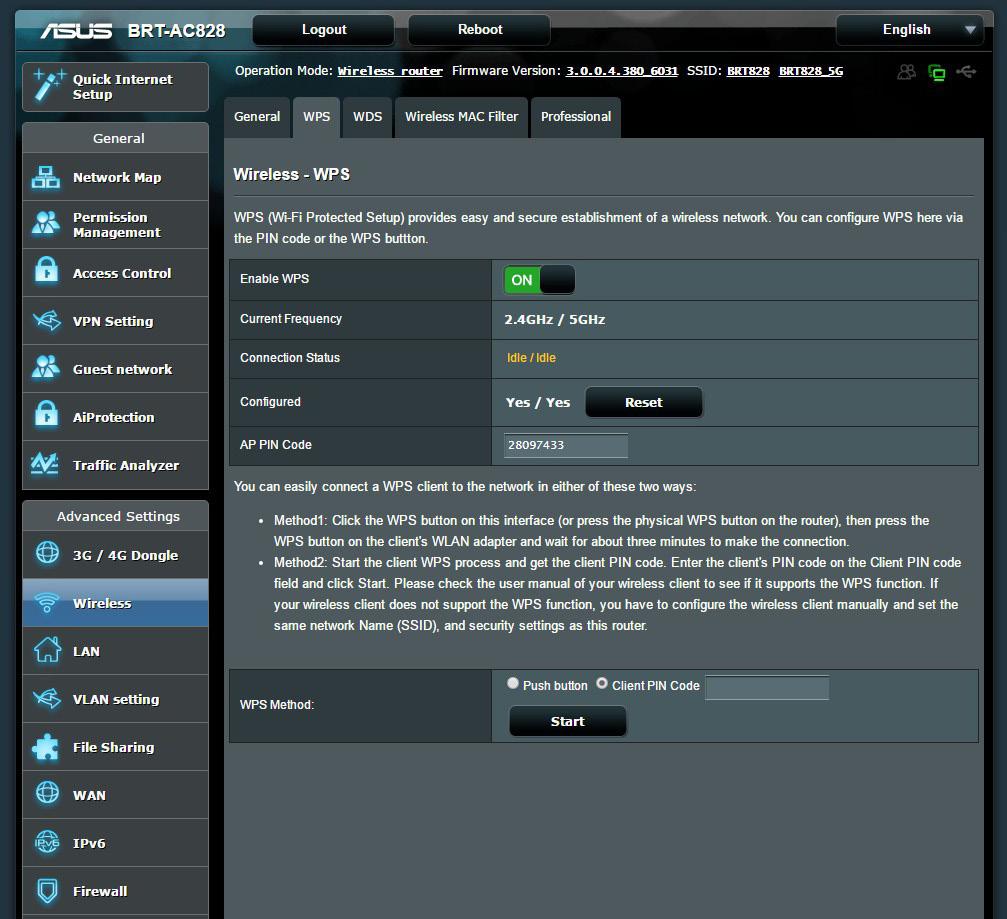Click the Logout button

pos(324,30)
